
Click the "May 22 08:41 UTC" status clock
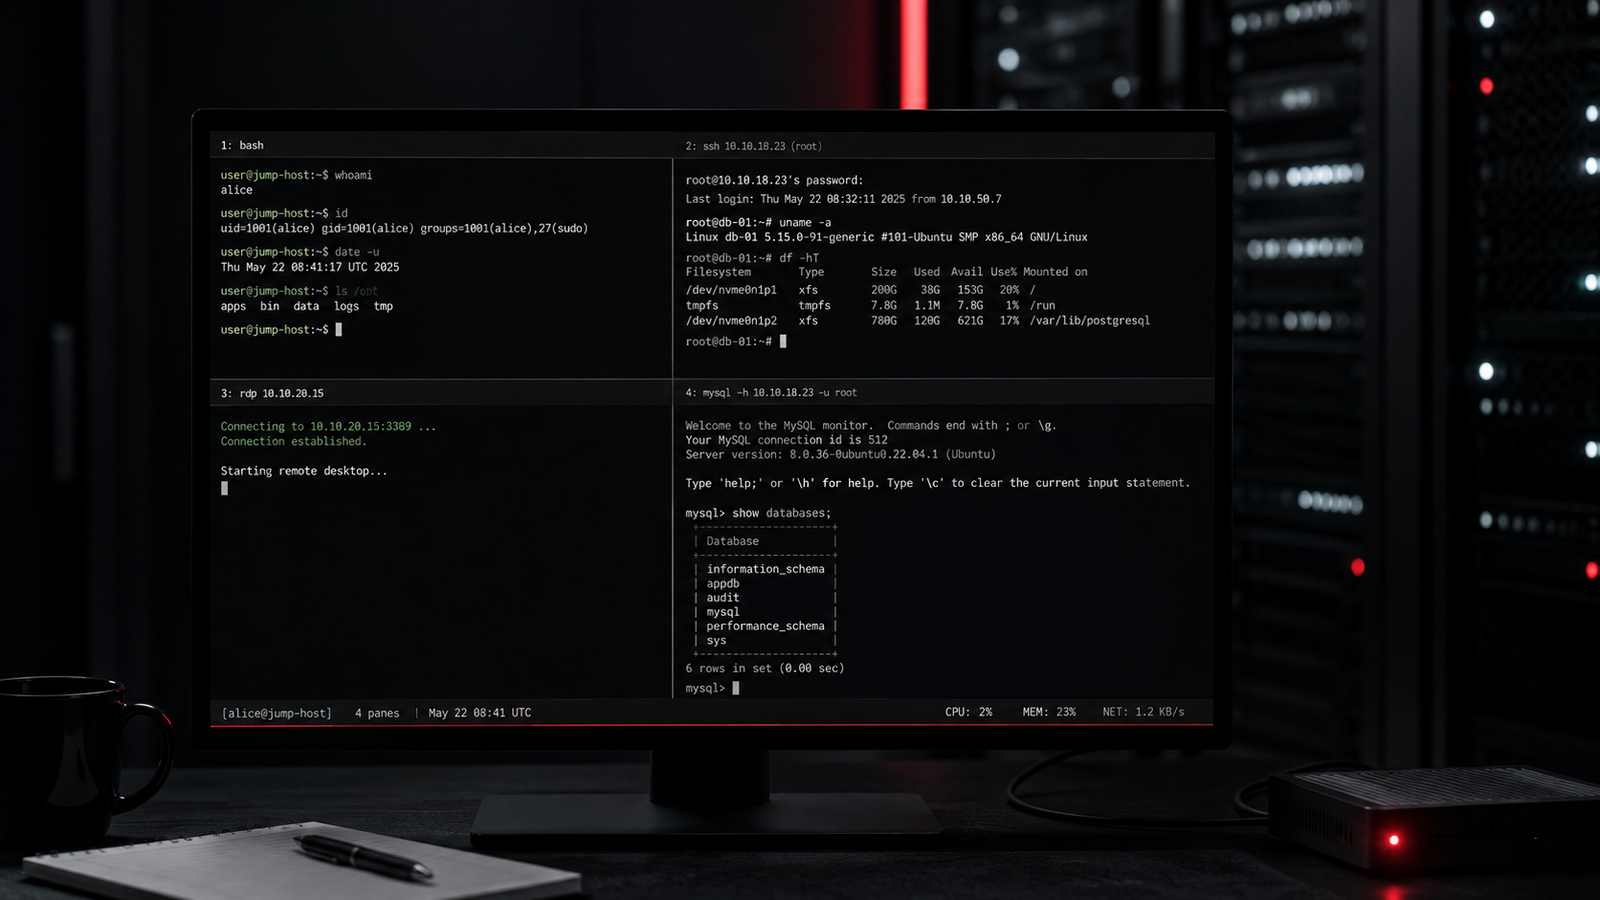[x=480, y=713]
